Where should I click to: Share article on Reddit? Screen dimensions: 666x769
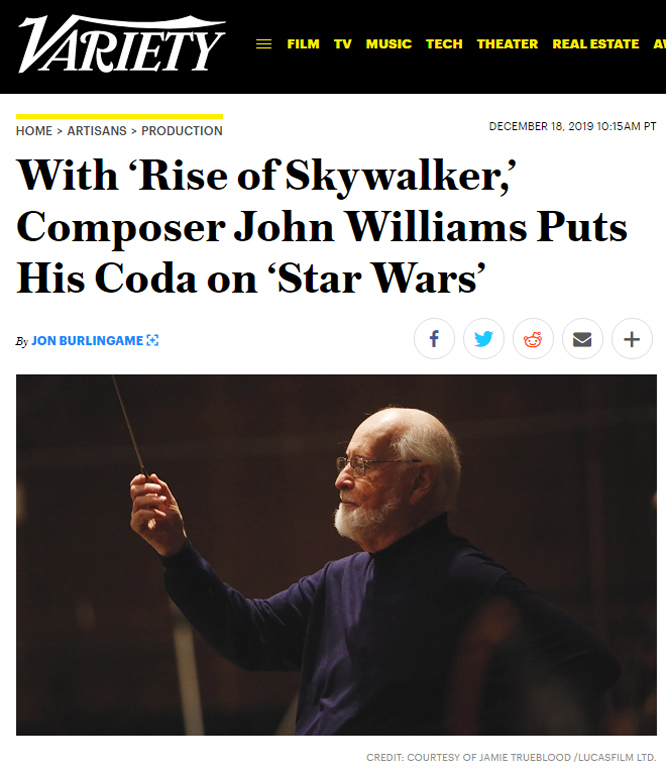click(x=533, y=339)
